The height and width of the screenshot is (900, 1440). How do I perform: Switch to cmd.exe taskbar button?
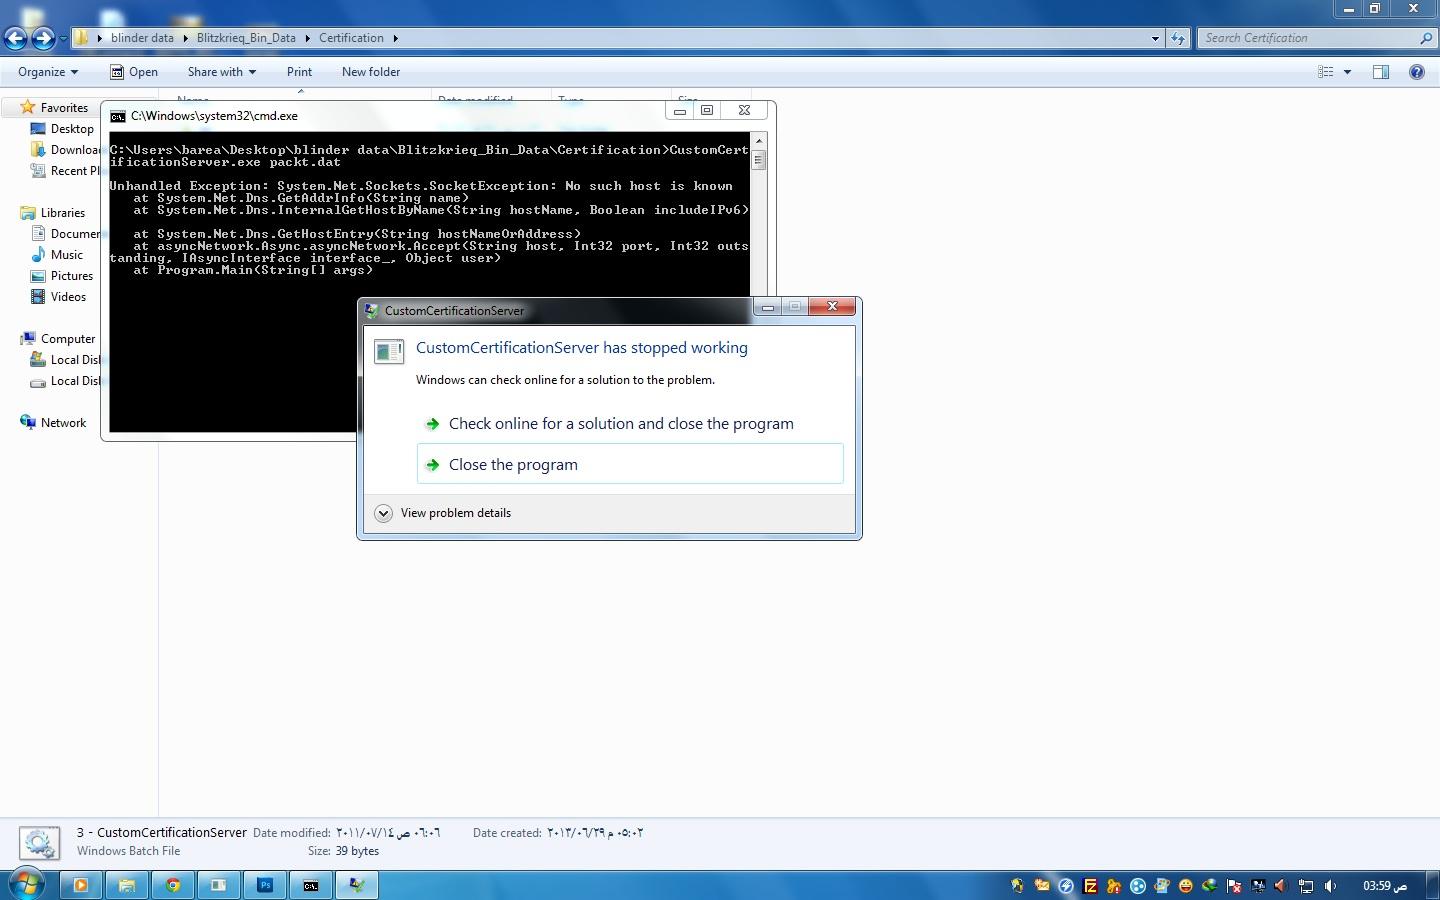tap(311, 885)
